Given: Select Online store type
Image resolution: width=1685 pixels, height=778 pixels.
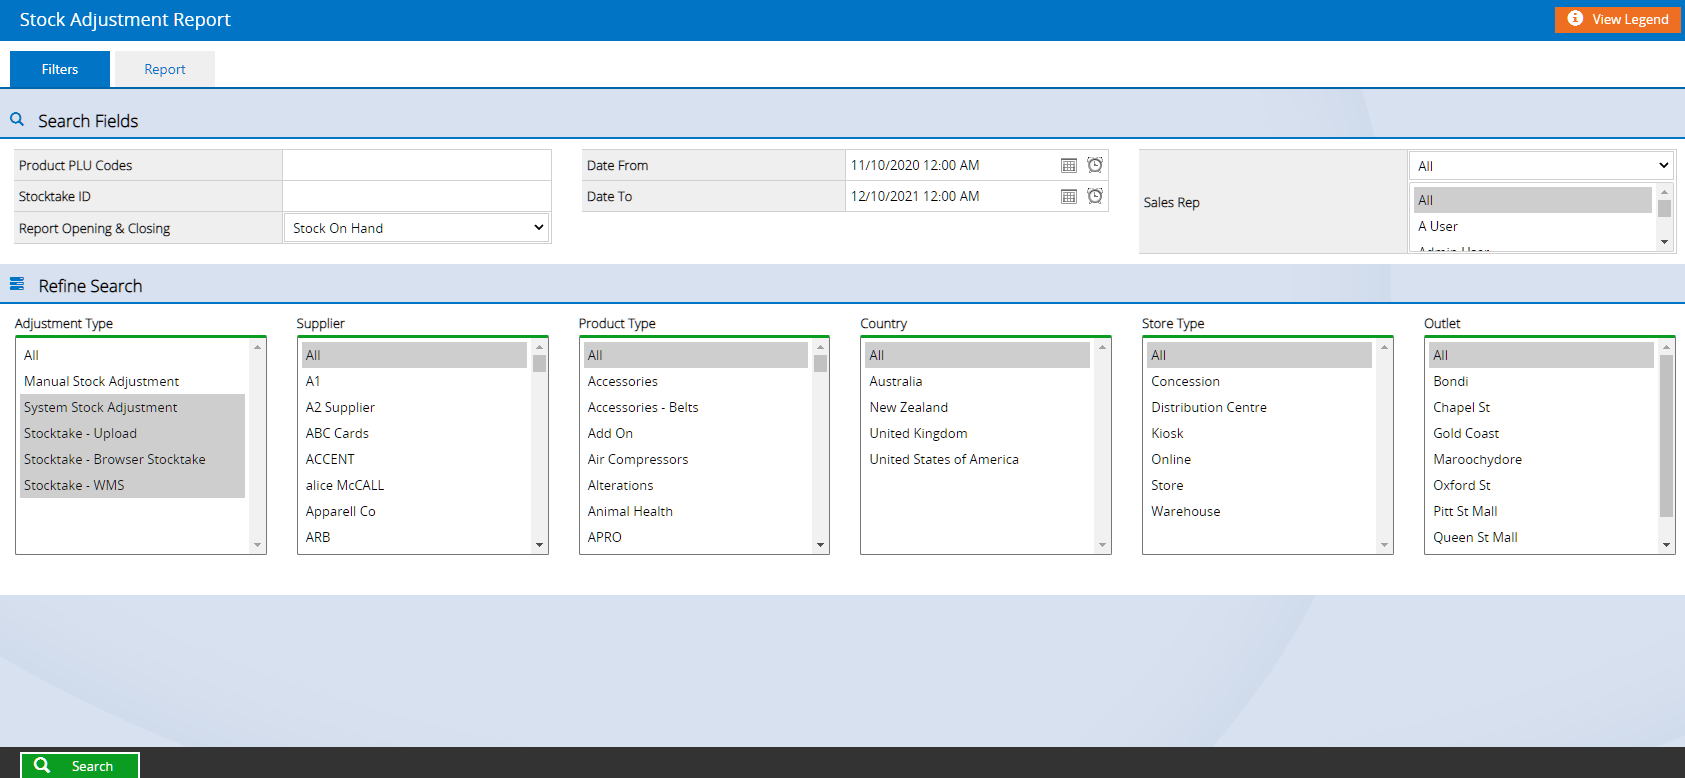Looking at the screenshot, I should 1260,459.
